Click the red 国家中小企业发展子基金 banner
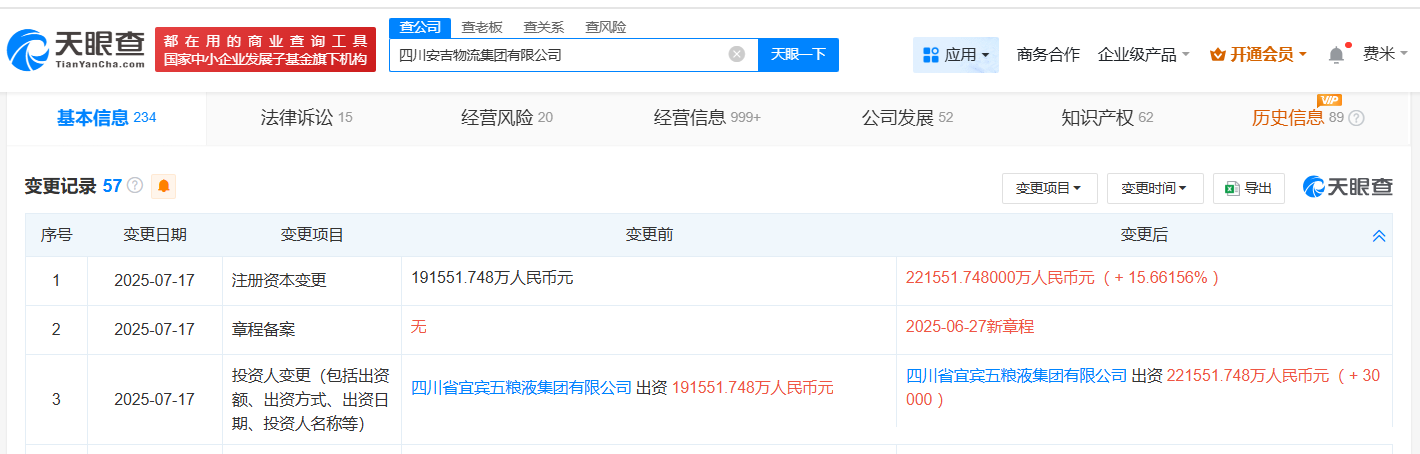1420x454 pixels. pos(265,49)
